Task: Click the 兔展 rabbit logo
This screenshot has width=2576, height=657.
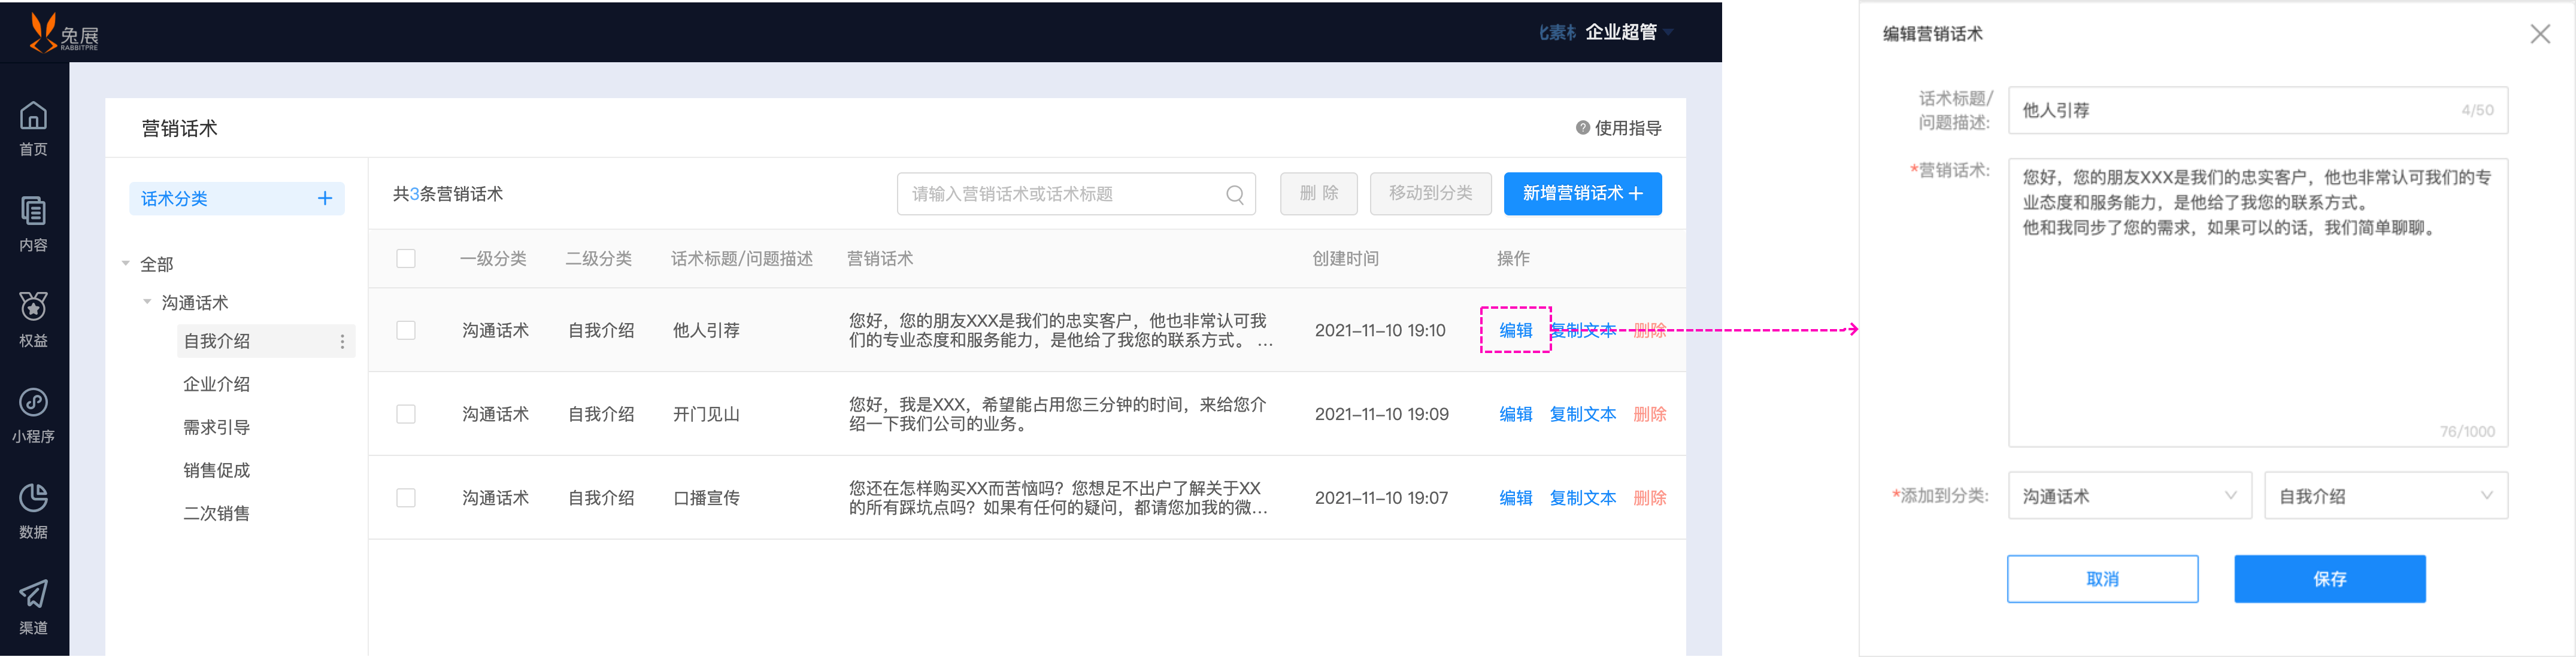Action: coord(64,32)
